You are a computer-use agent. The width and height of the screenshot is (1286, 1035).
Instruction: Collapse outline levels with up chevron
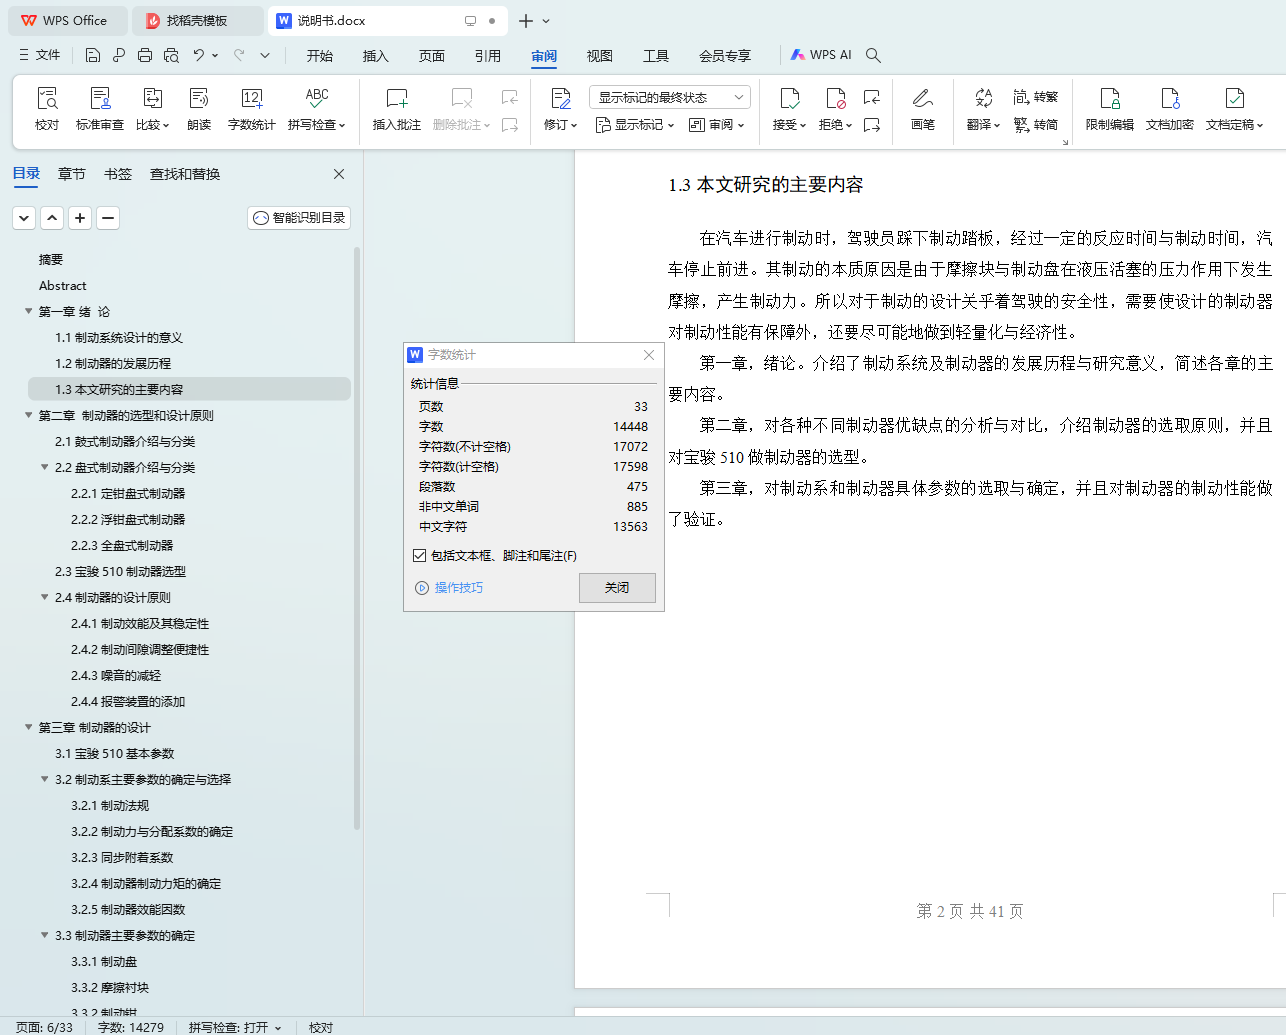(52, 217)
